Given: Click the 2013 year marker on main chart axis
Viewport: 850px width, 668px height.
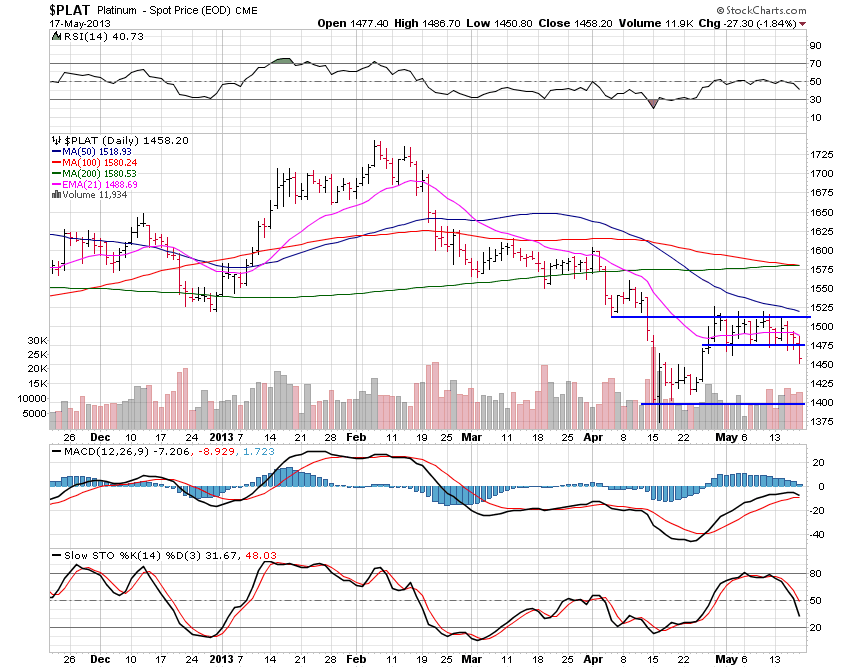Looking at the screenshot, I should click(x=222, y=436).
